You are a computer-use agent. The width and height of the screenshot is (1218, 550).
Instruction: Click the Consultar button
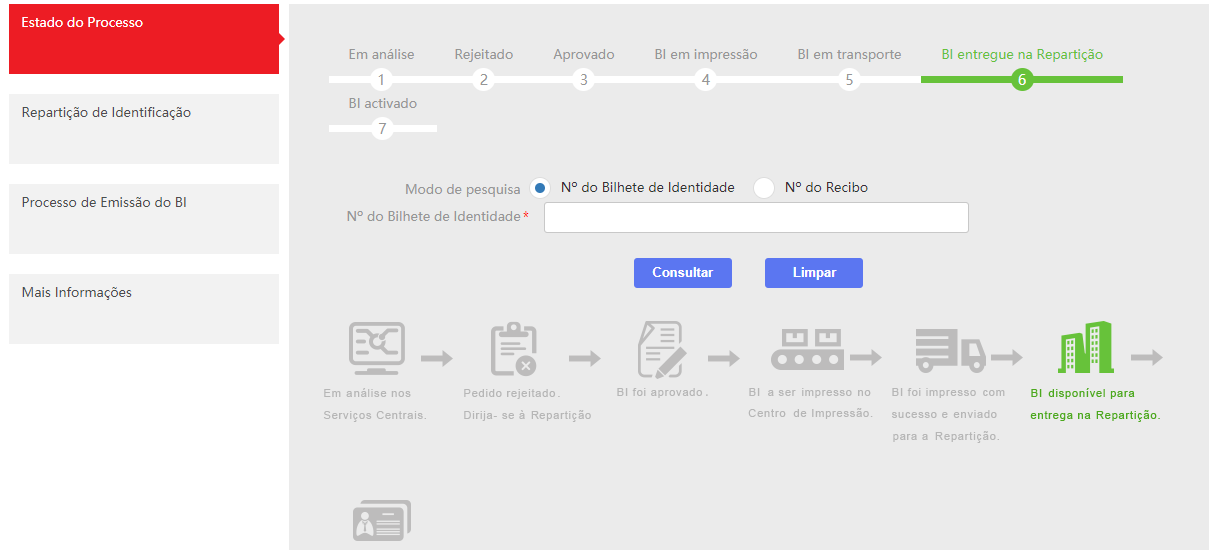[683, 273]
